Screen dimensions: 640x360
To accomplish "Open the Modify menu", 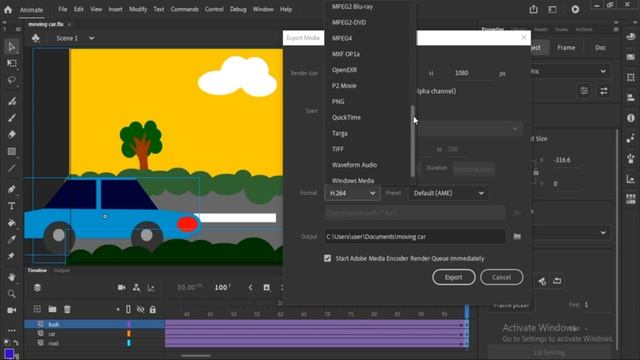I will coord(138,9).
